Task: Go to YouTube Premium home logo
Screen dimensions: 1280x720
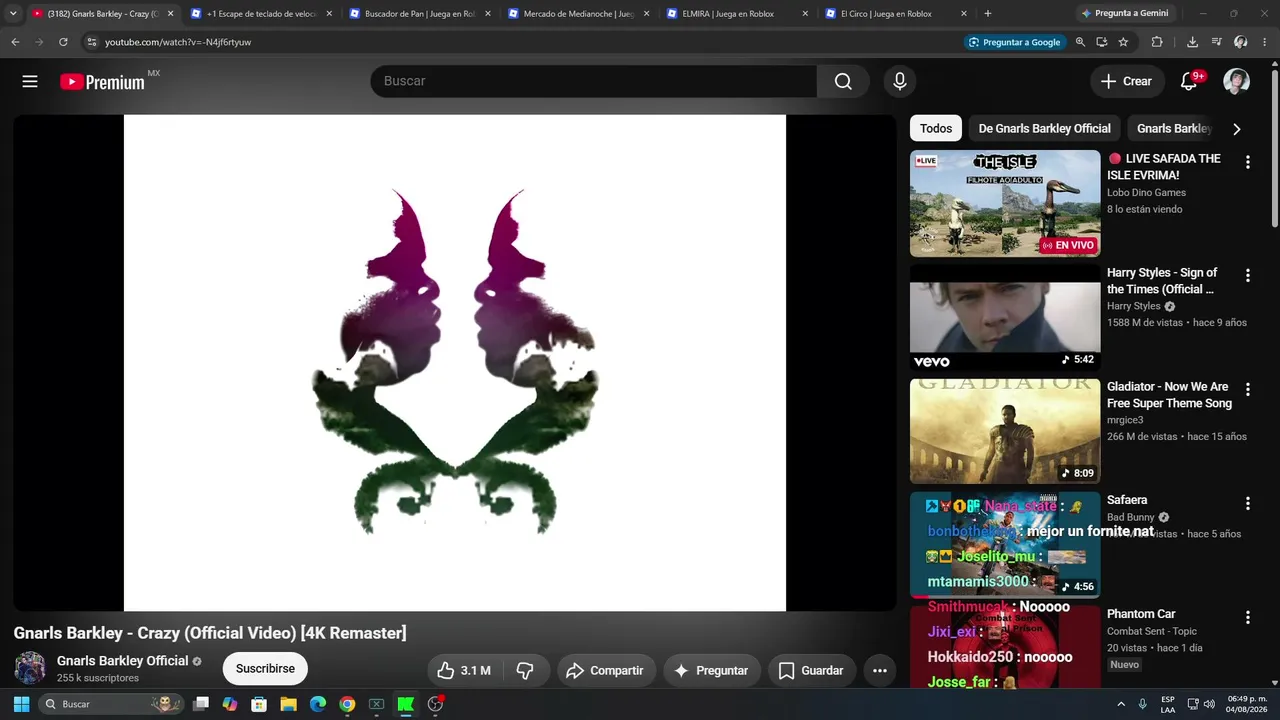Action: (x=103, y=82)
